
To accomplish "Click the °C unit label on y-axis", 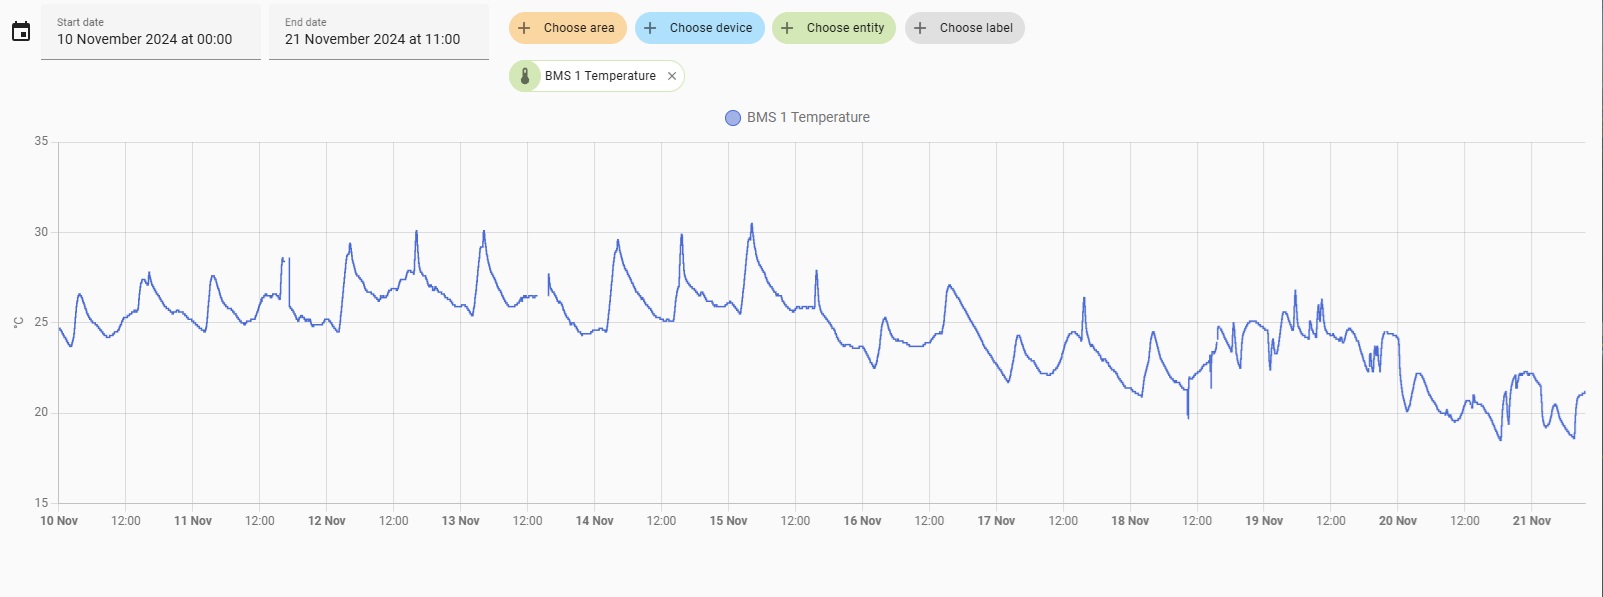I will point(18,322).
